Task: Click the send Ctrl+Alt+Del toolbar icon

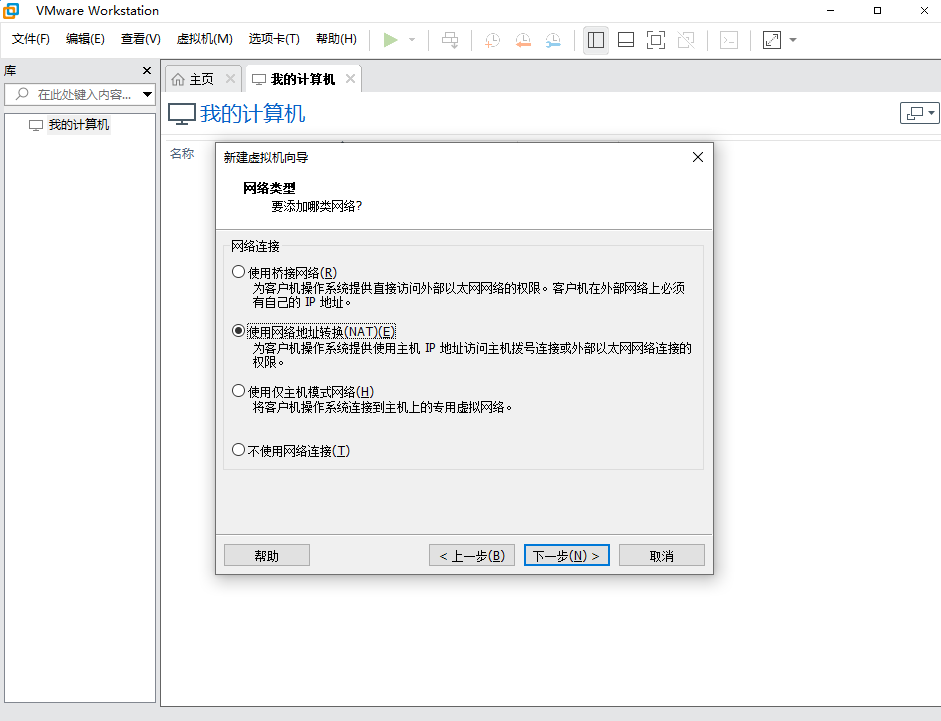Action: (x=450, y=40)
